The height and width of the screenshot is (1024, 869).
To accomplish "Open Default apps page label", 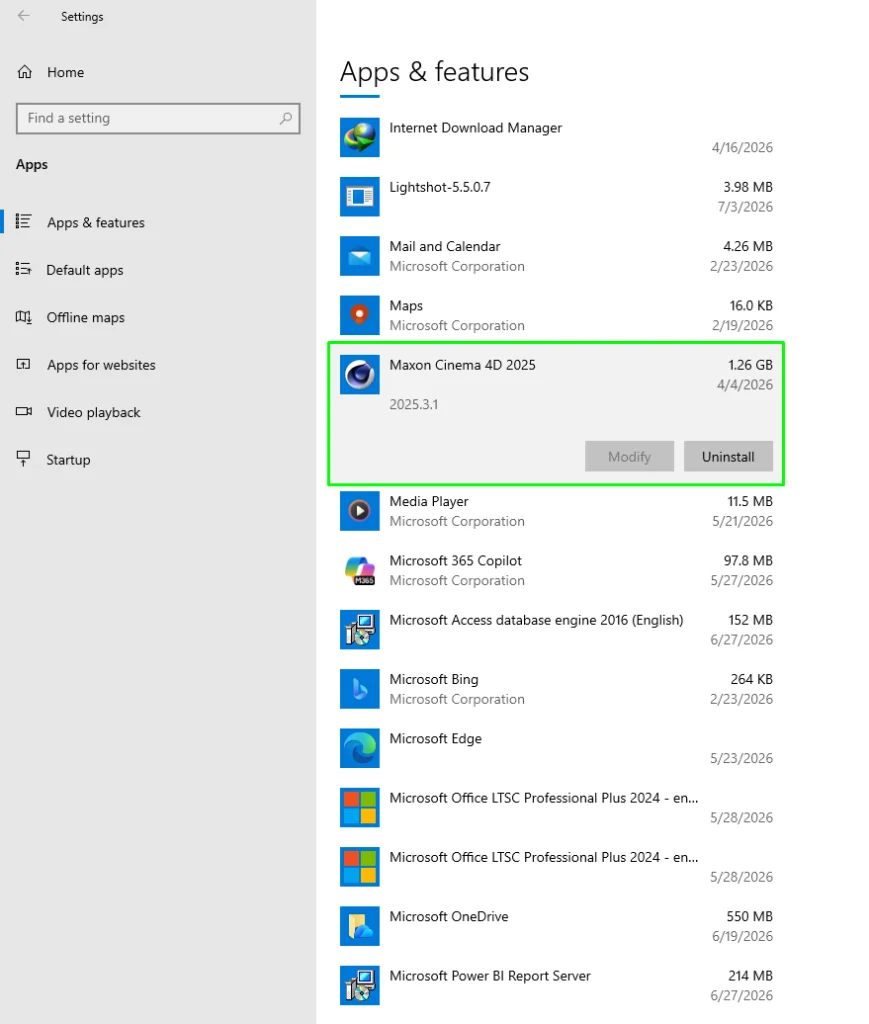I will 85,270.
